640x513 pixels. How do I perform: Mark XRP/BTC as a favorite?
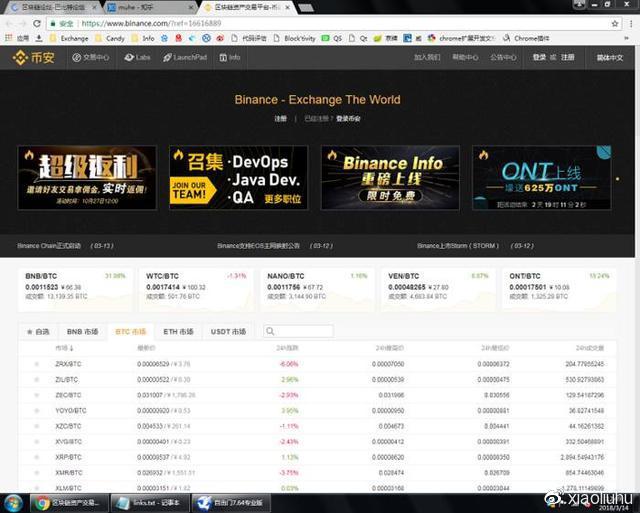pos(37,457)
